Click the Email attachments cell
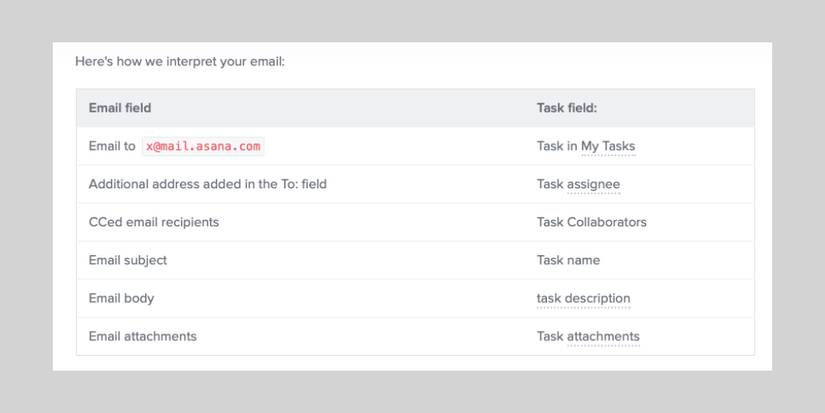Viewport: 825px width, 413px height. coord(142,336)
